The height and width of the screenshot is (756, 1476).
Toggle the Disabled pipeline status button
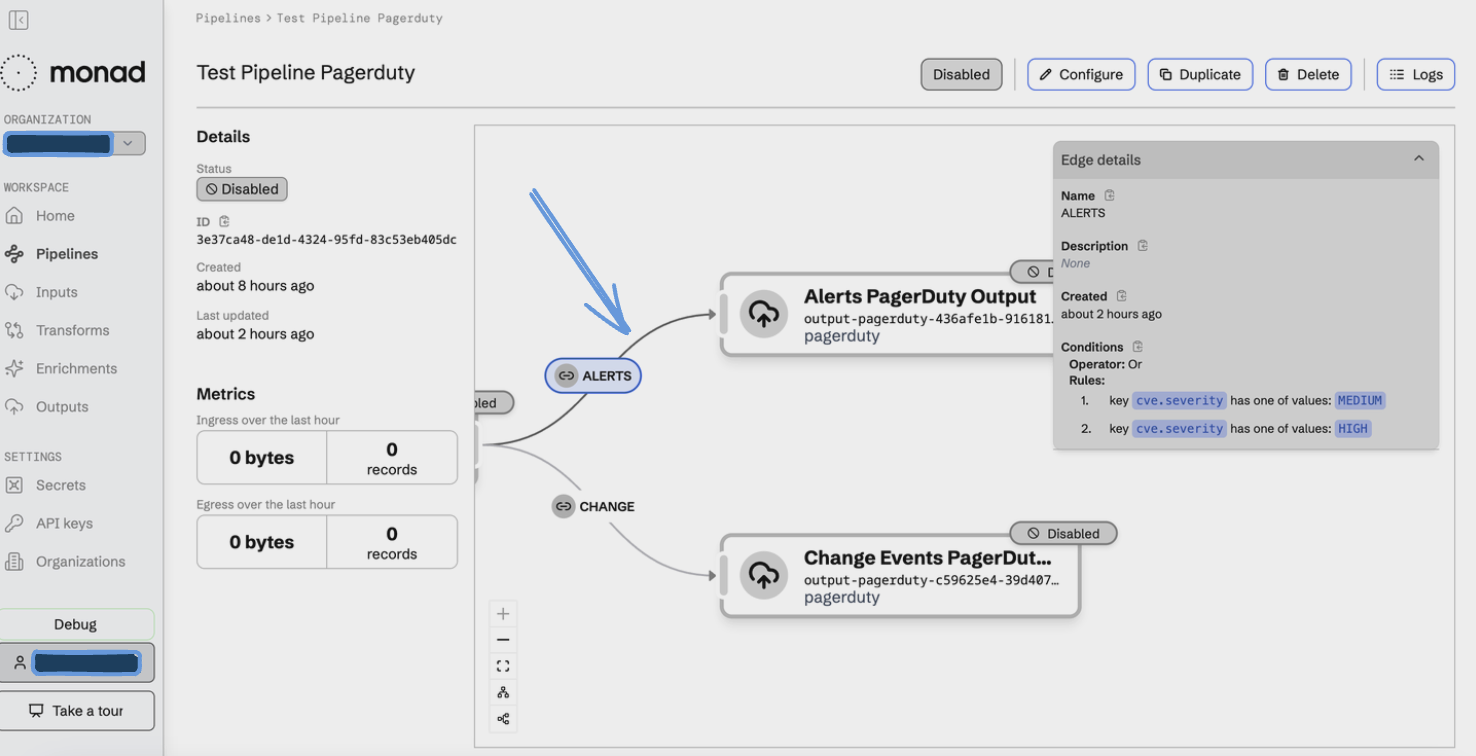(x=960, y=74)
